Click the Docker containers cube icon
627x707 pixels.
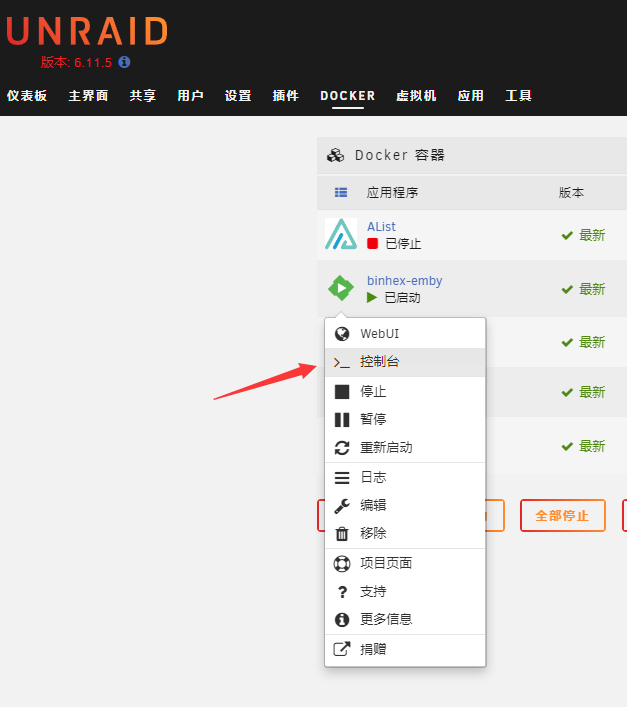point(335,155)
